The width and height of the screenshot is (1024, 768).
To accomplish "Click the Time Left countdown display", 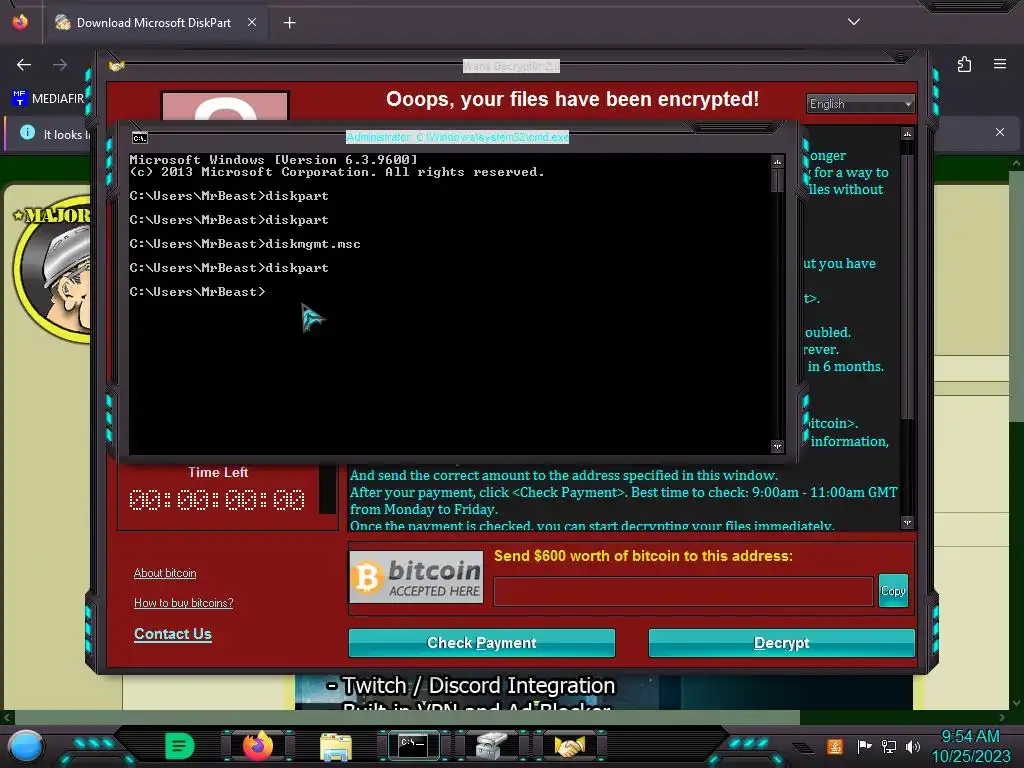I will (217, 500).
